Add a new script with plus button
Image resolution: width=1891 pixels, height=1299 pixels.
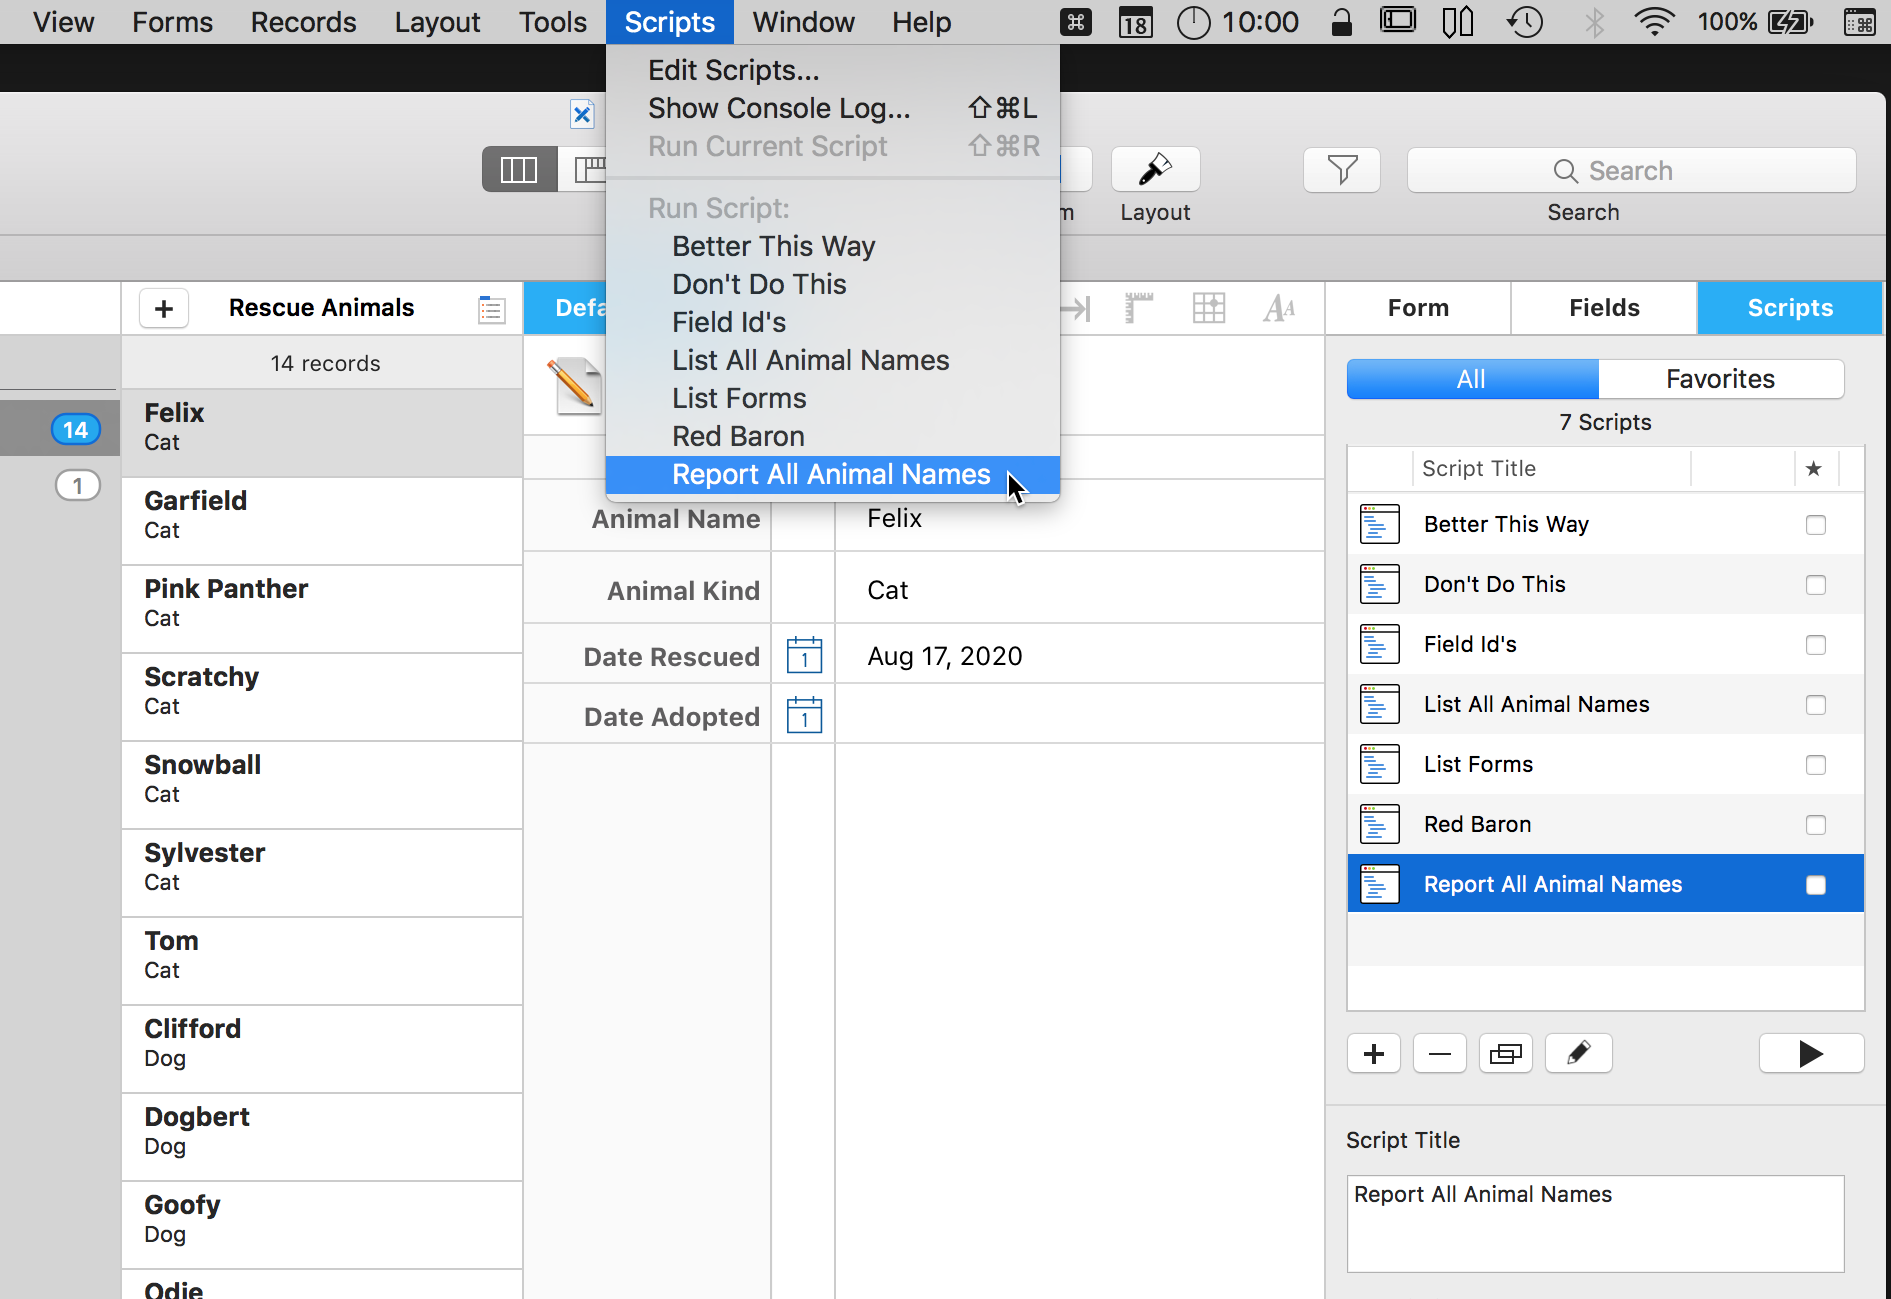[1373, 1053]
